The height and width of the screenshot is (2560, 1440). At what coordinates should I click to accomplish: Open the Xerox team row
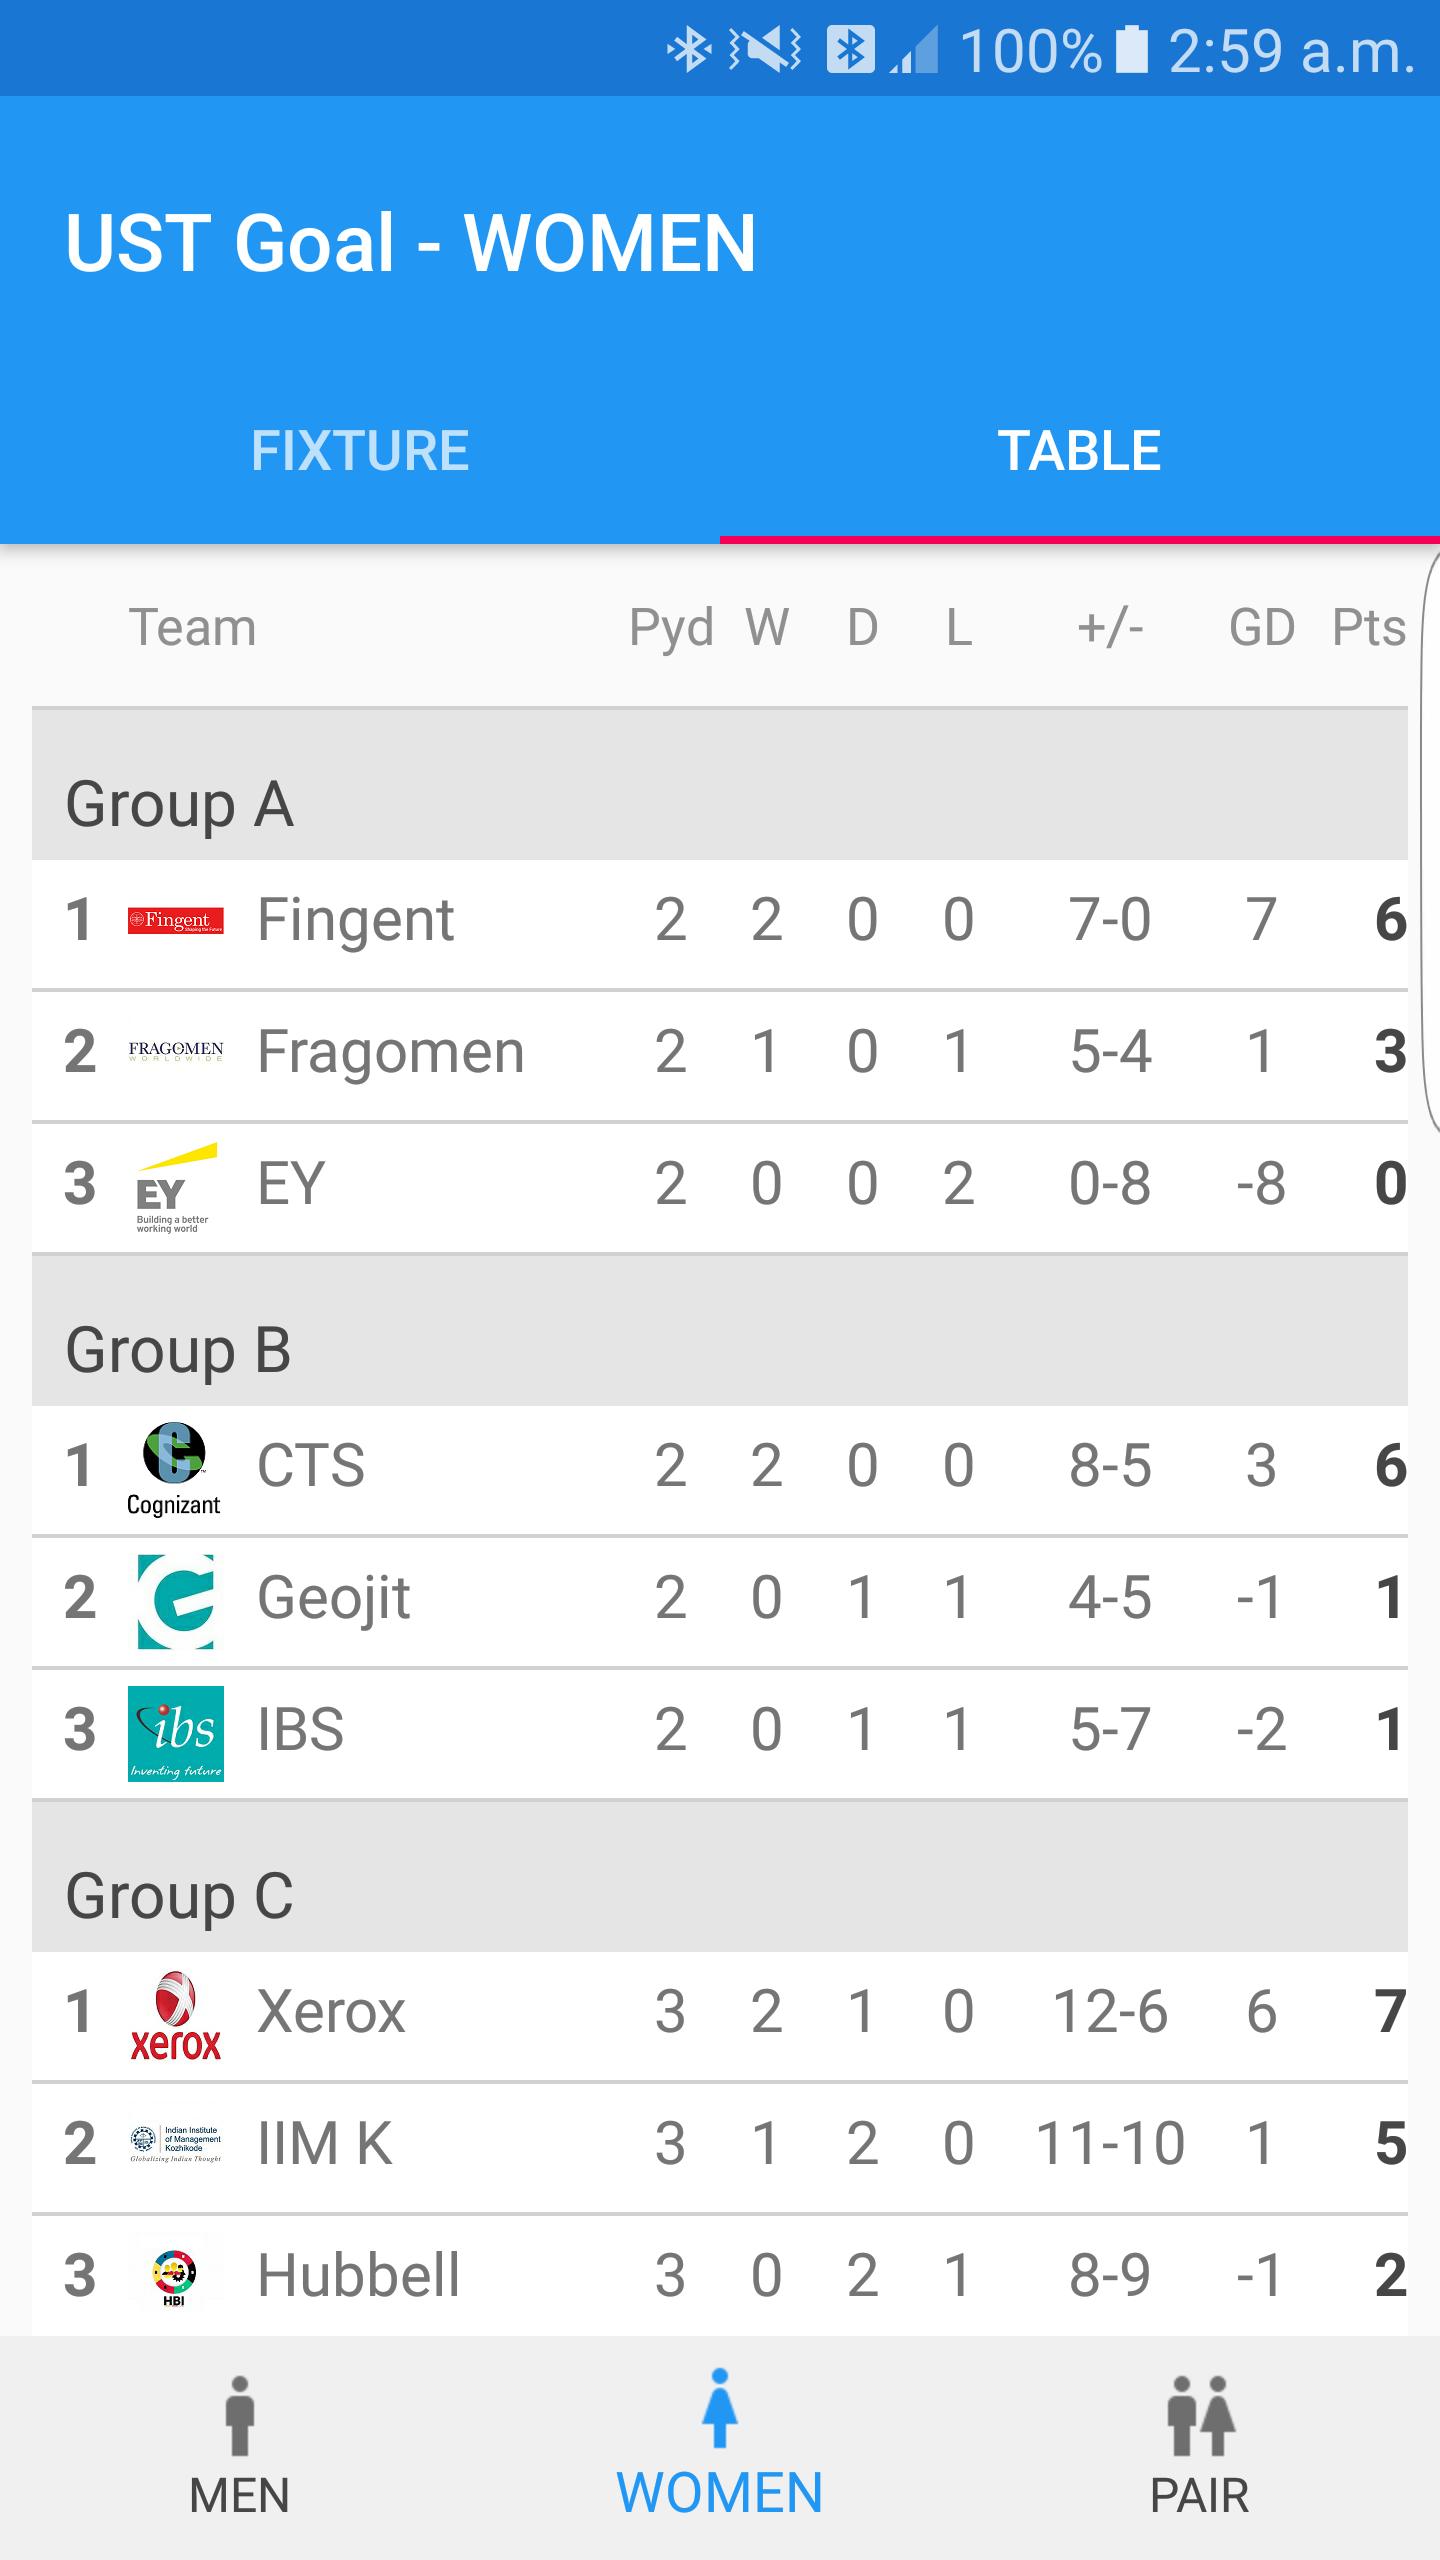pos(720,2016)
